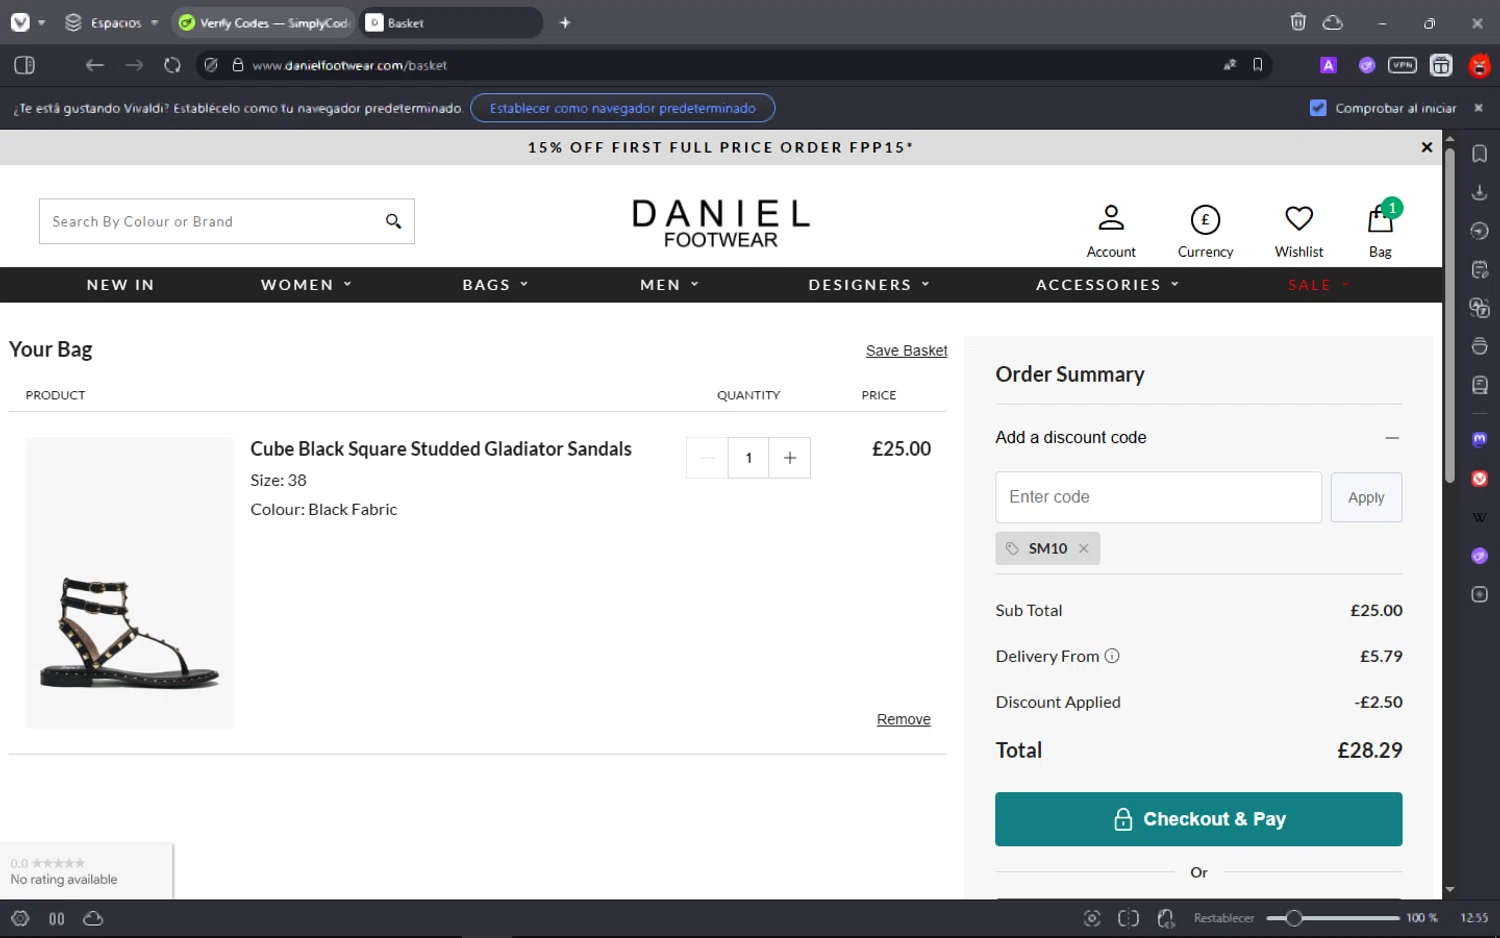Expand the WOMEN menu dropdown
This screenshot has height=938, width=1500.
[306, 285]
